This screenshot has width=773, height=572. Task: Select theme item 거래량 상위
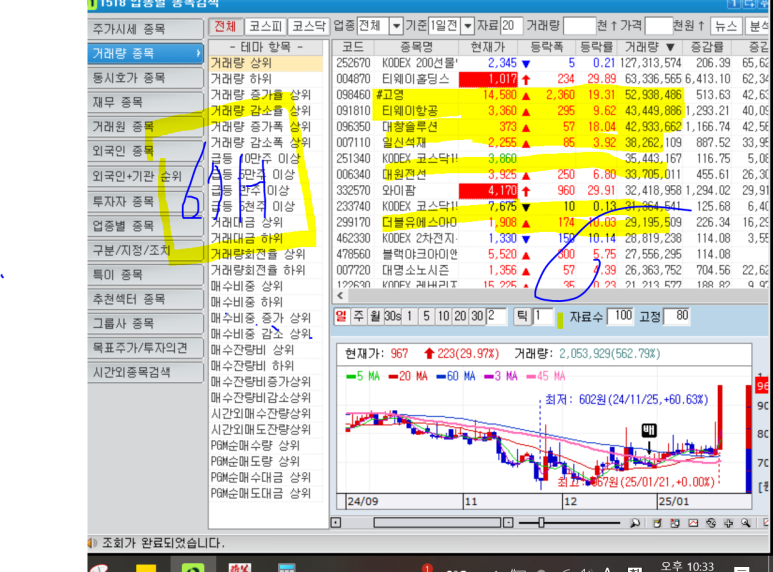point(266,63)
